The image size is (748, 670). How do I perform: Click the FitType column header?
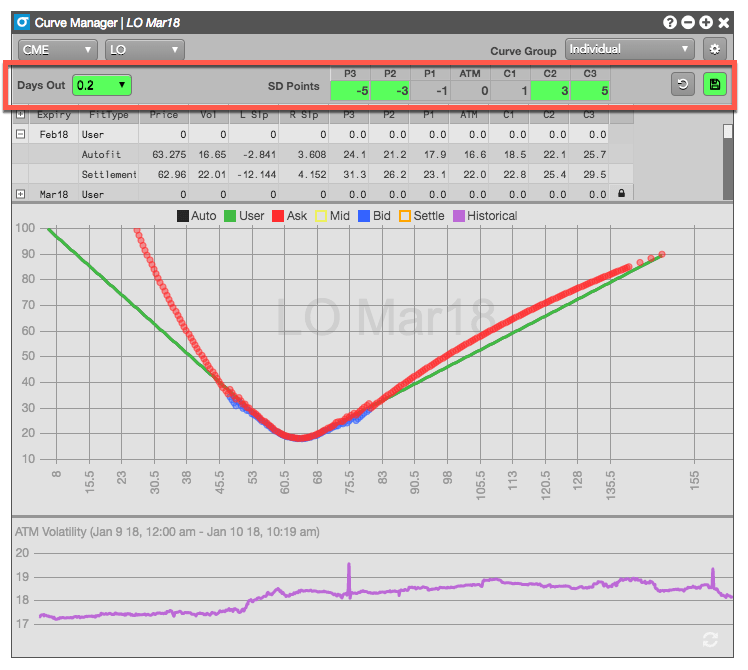[x=109, y=115]
